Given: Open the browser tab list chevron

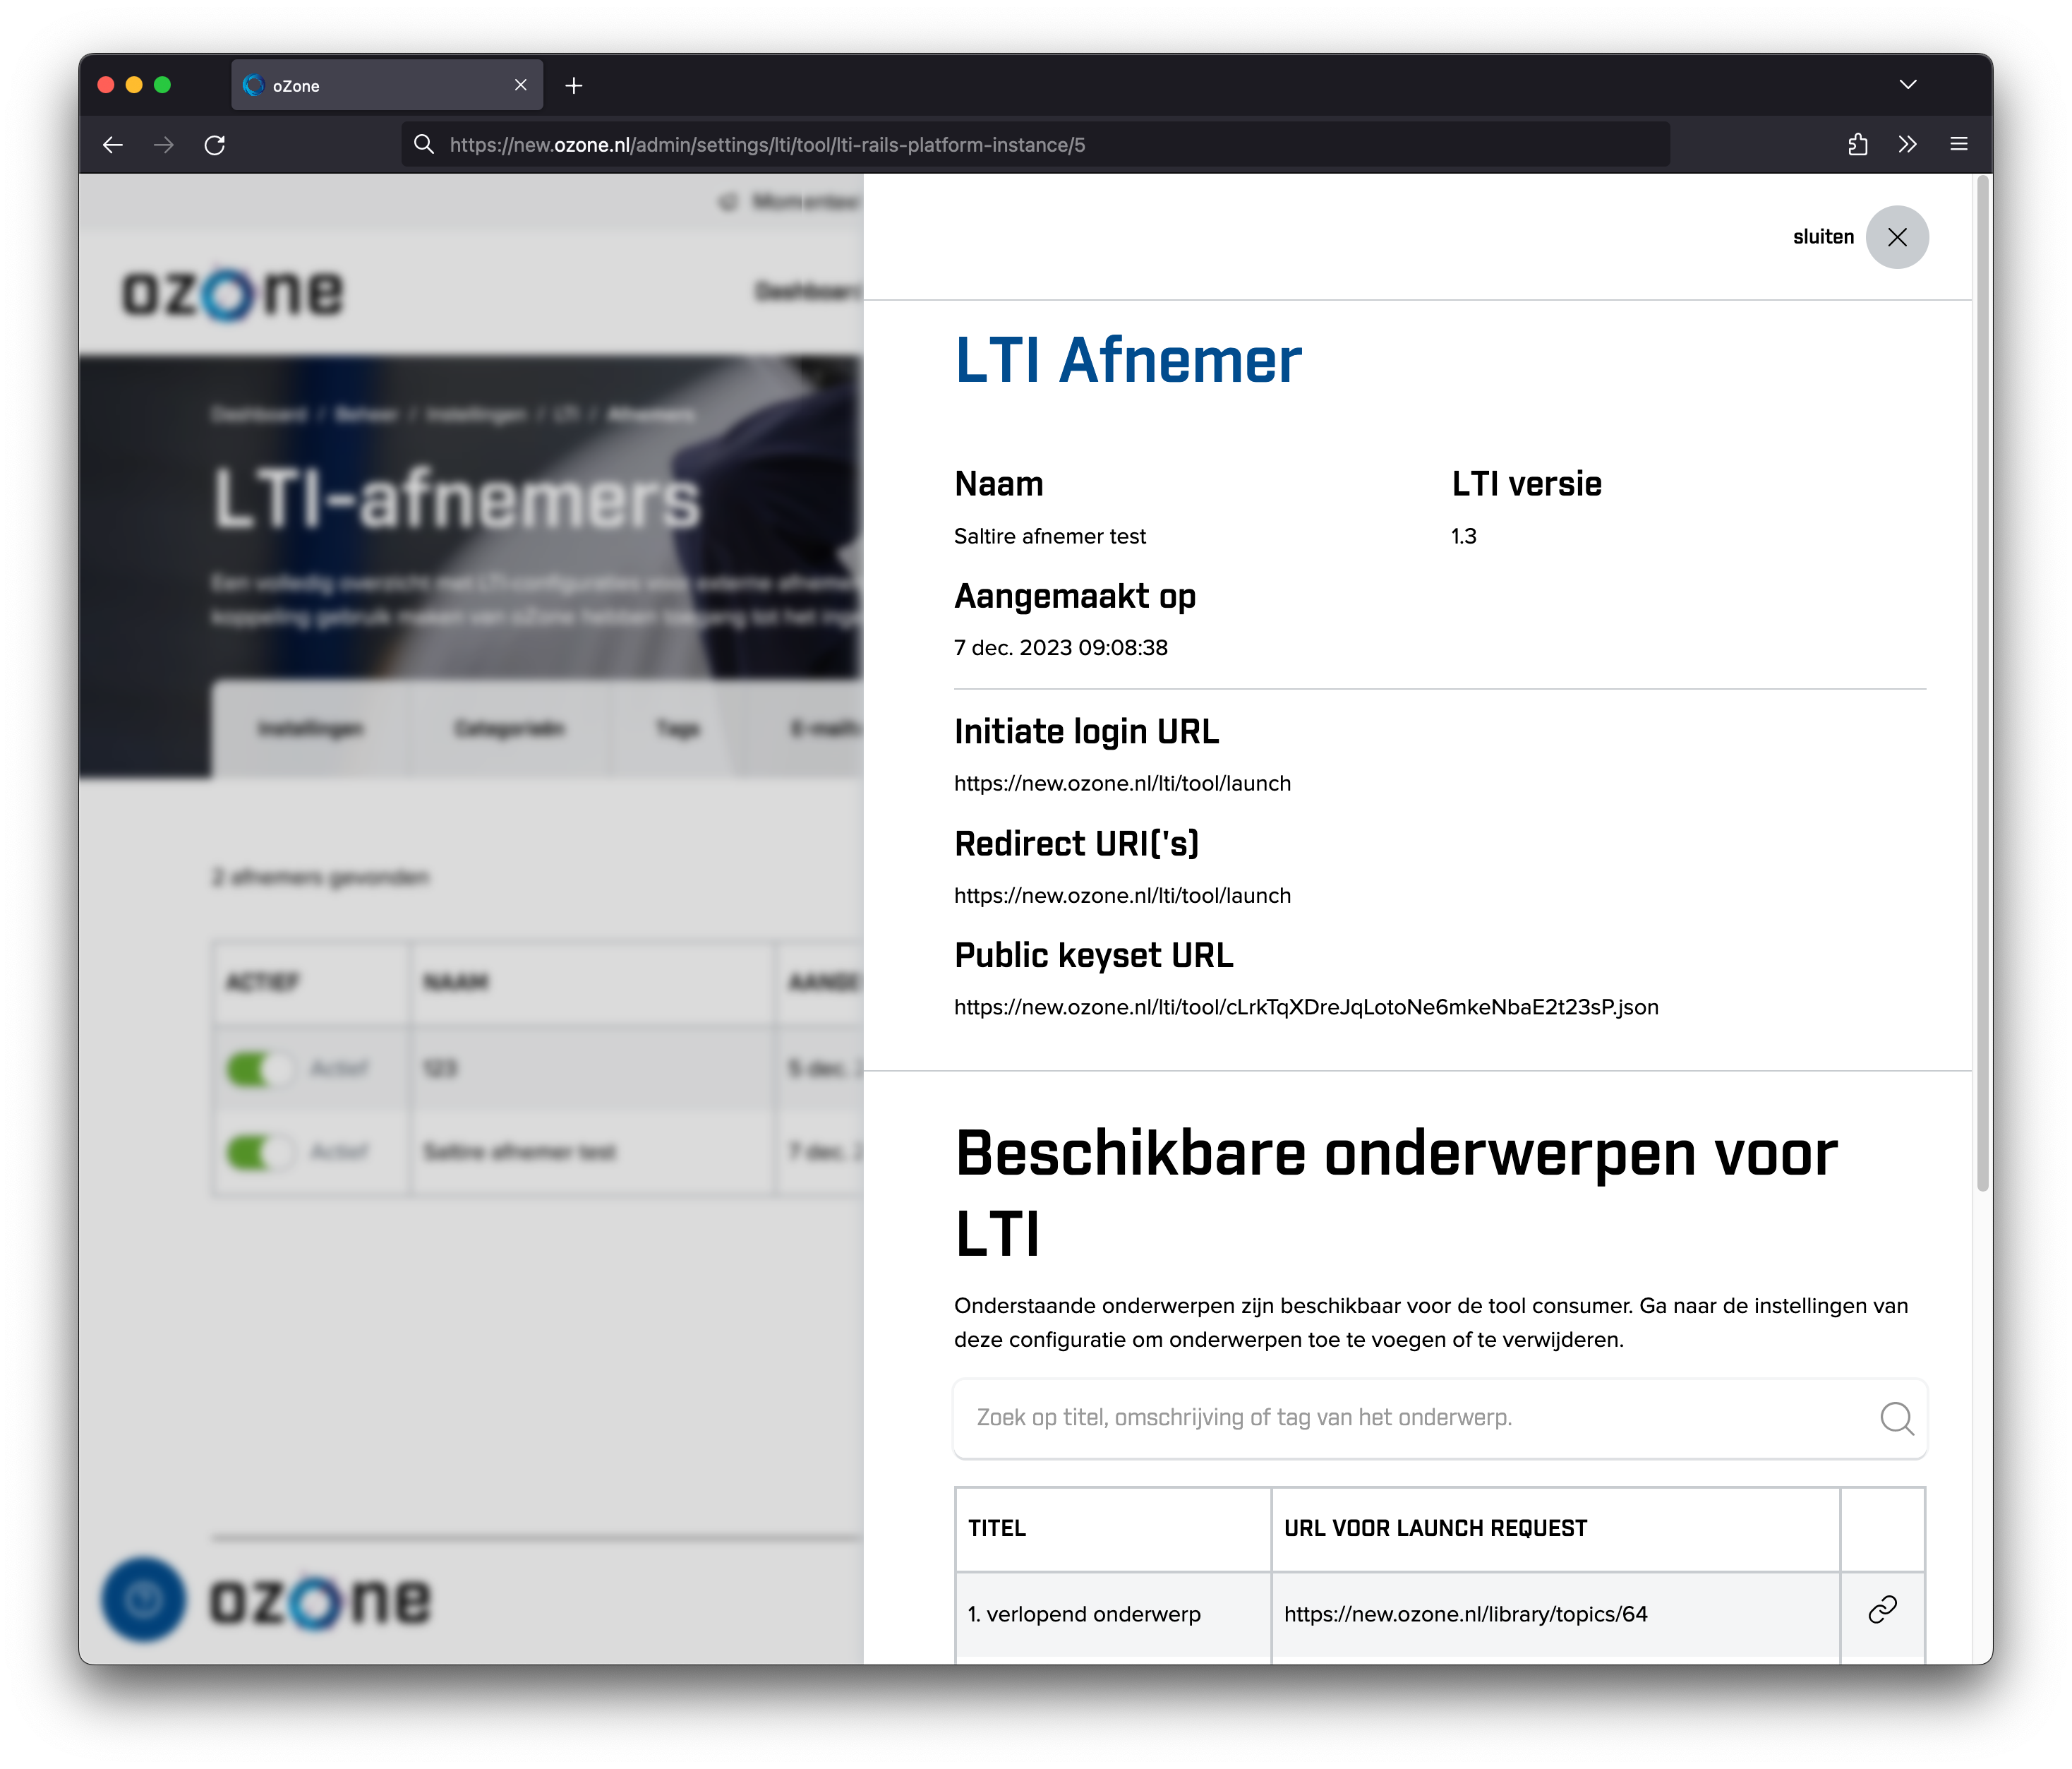Looking at the screenshot, I should tap(1908, 84).
